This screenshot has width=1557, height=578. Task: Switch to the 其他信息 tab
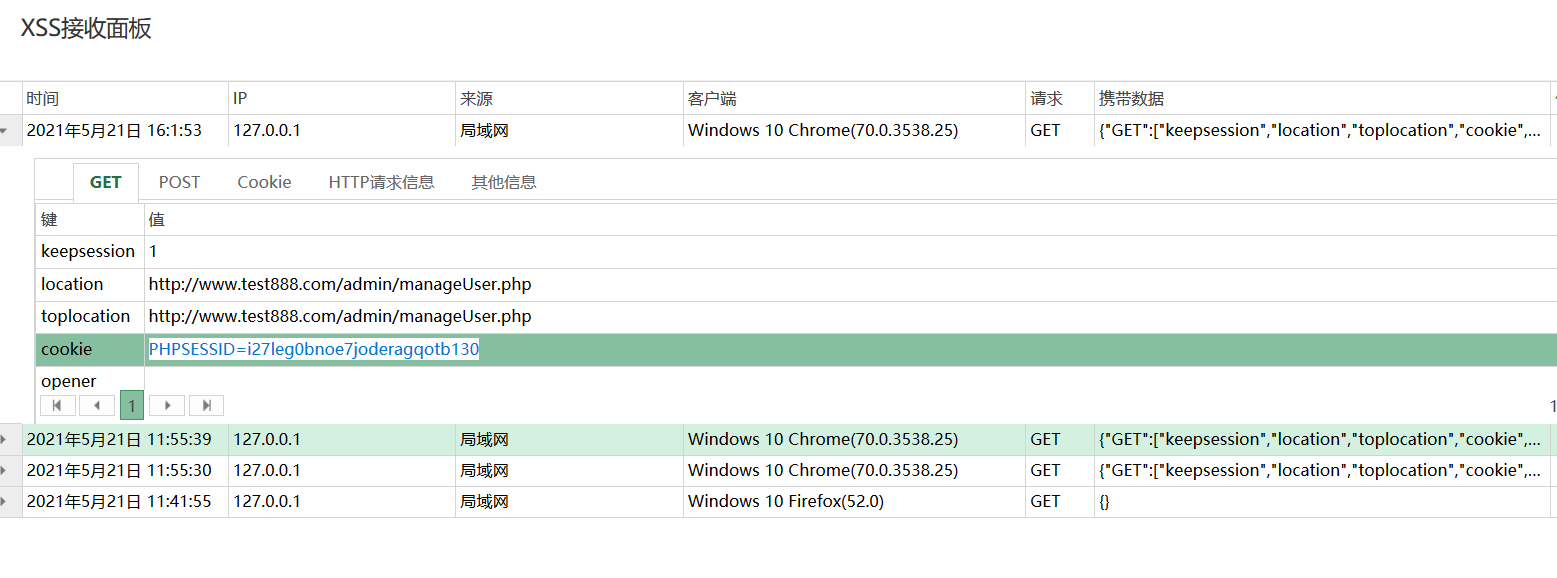click(504, 182)
